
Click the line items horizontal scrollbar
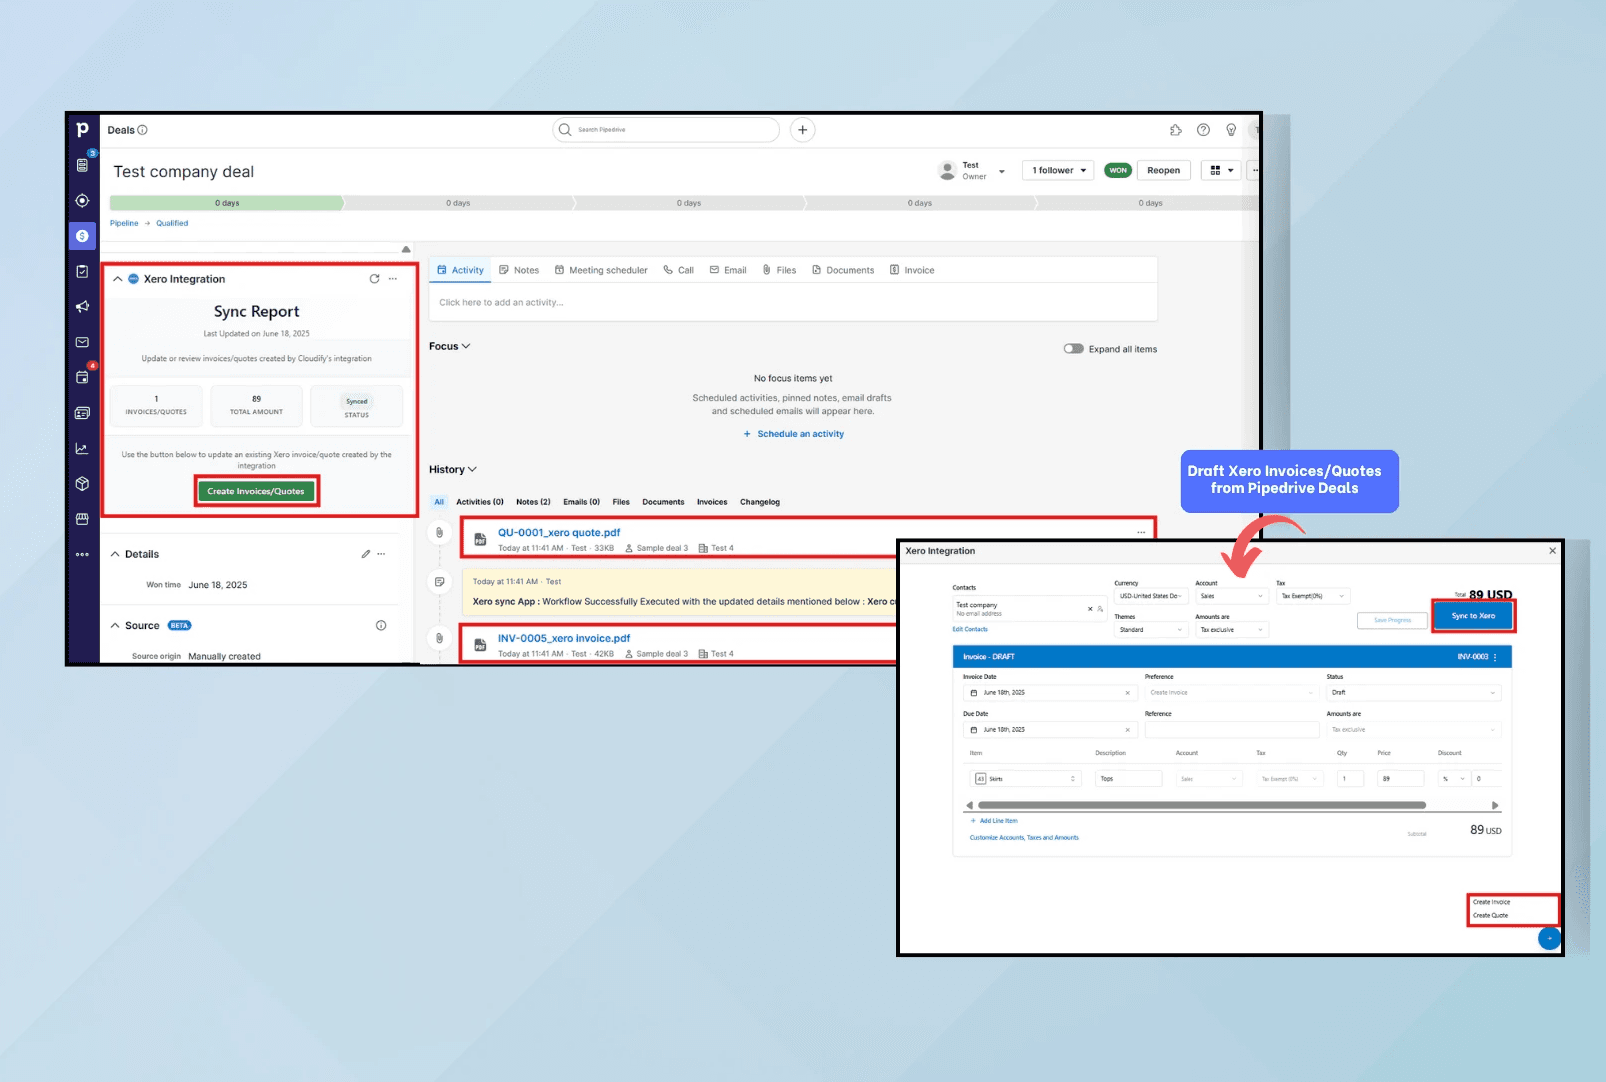pos(1201,805)
